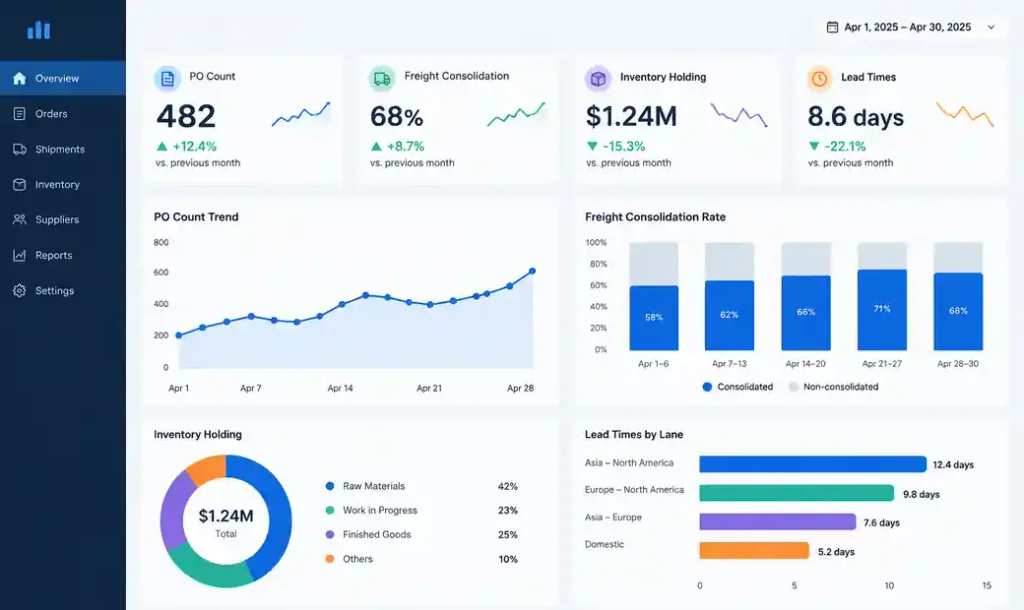Toggle Others legend entry

click(349, 559)
